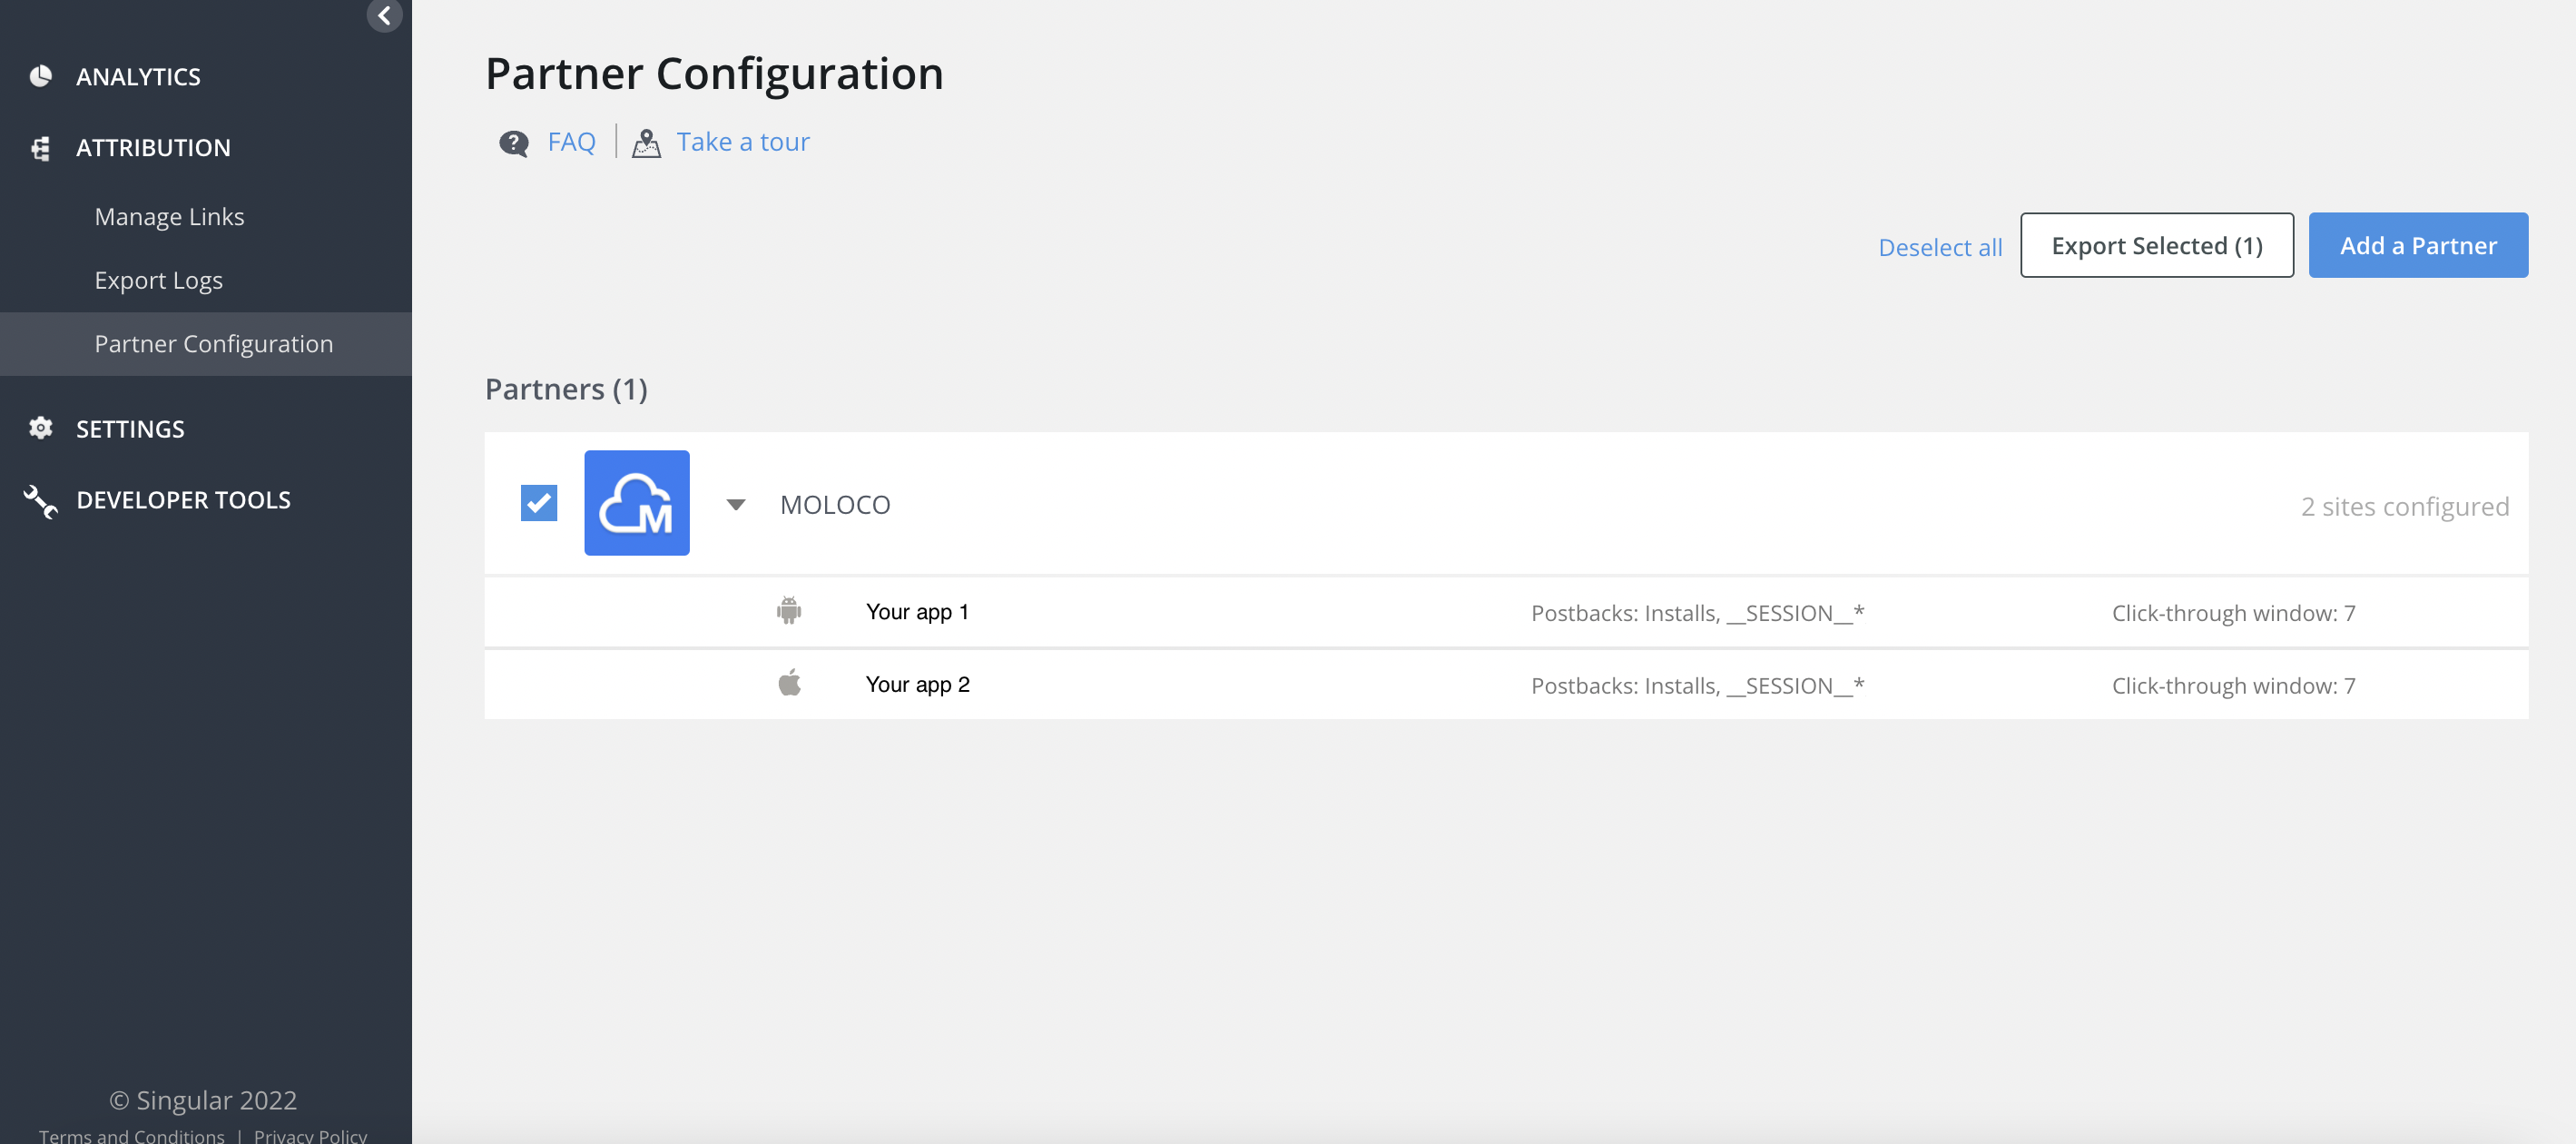
Task: Click the Android icon for Your app 1
Action: 789,611
